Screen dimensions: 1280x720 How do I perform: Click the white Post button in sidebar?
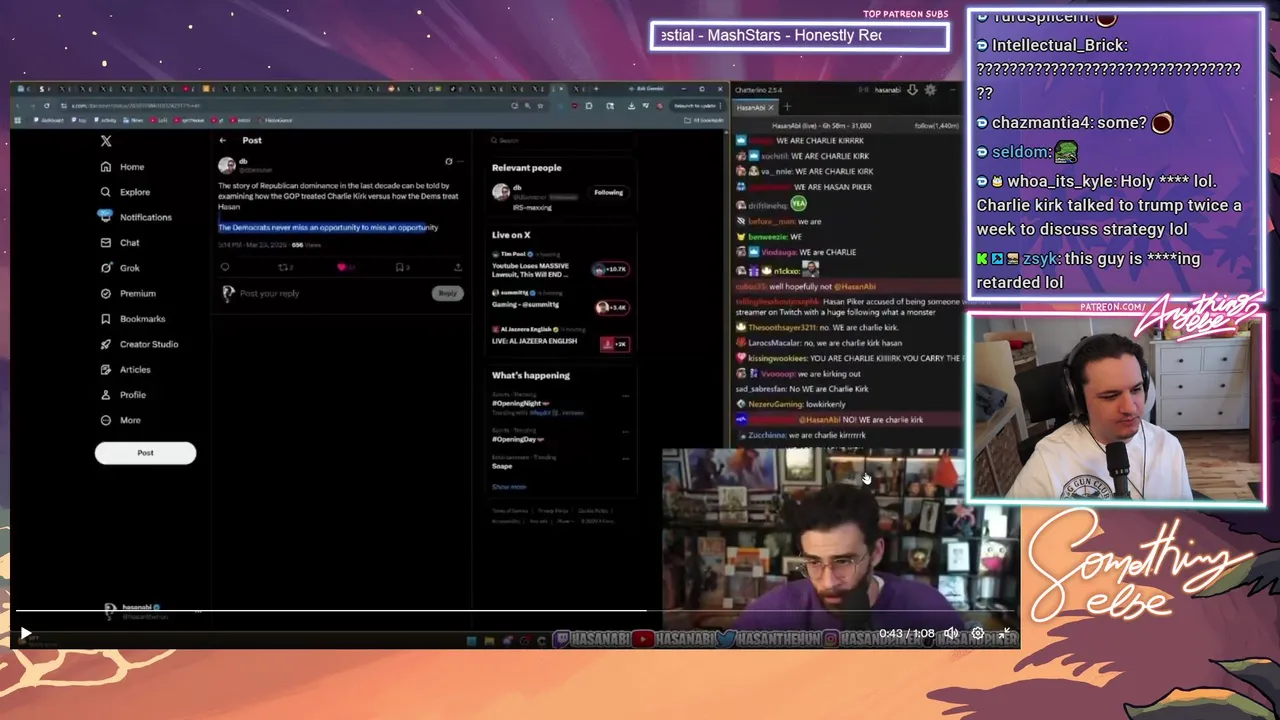[145, 453]
